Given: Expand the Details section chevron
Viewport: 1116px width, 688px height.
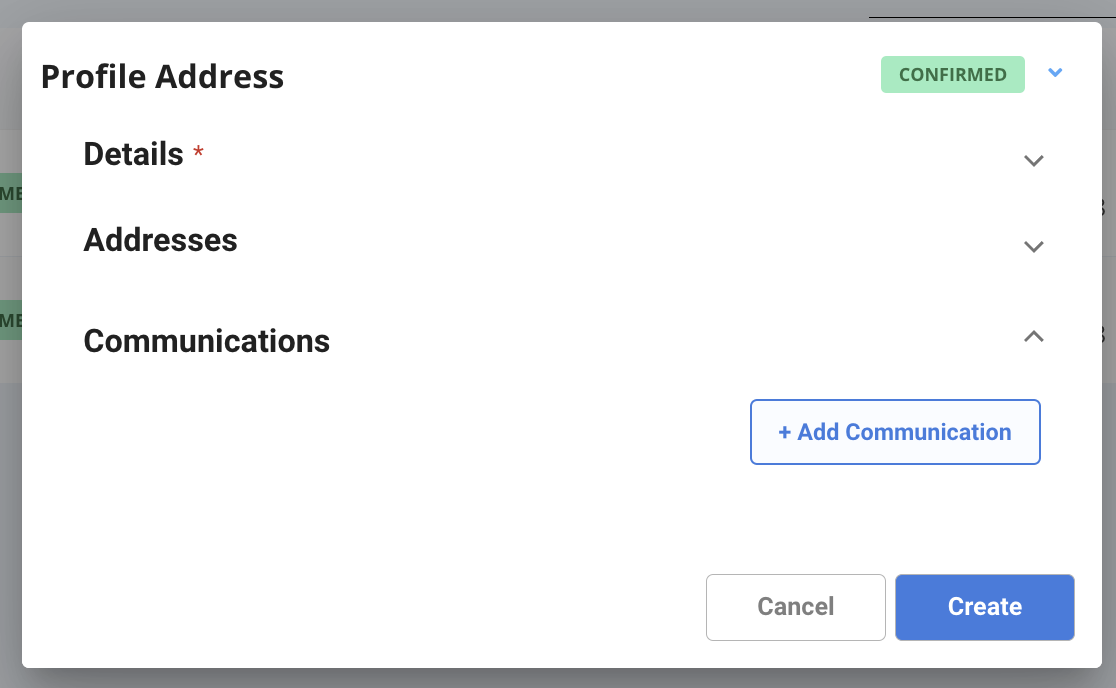Looking at the screenshot, I should [1033, 161].
